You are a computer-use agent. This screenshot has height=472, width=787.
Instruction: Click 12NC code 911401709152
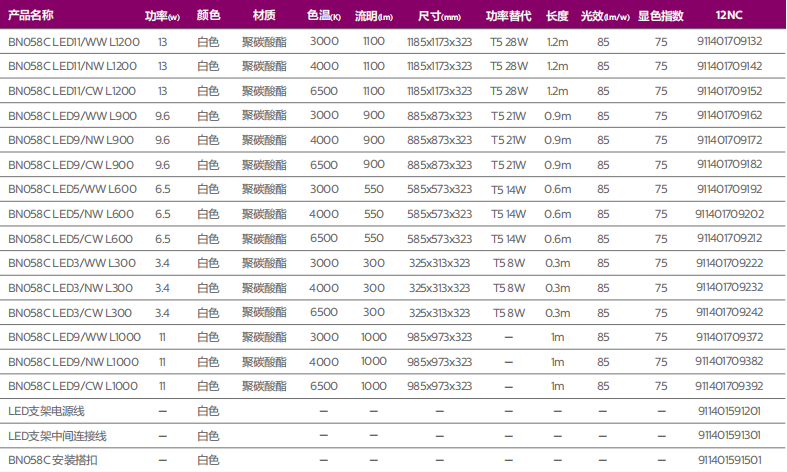[x=729, y=91]
